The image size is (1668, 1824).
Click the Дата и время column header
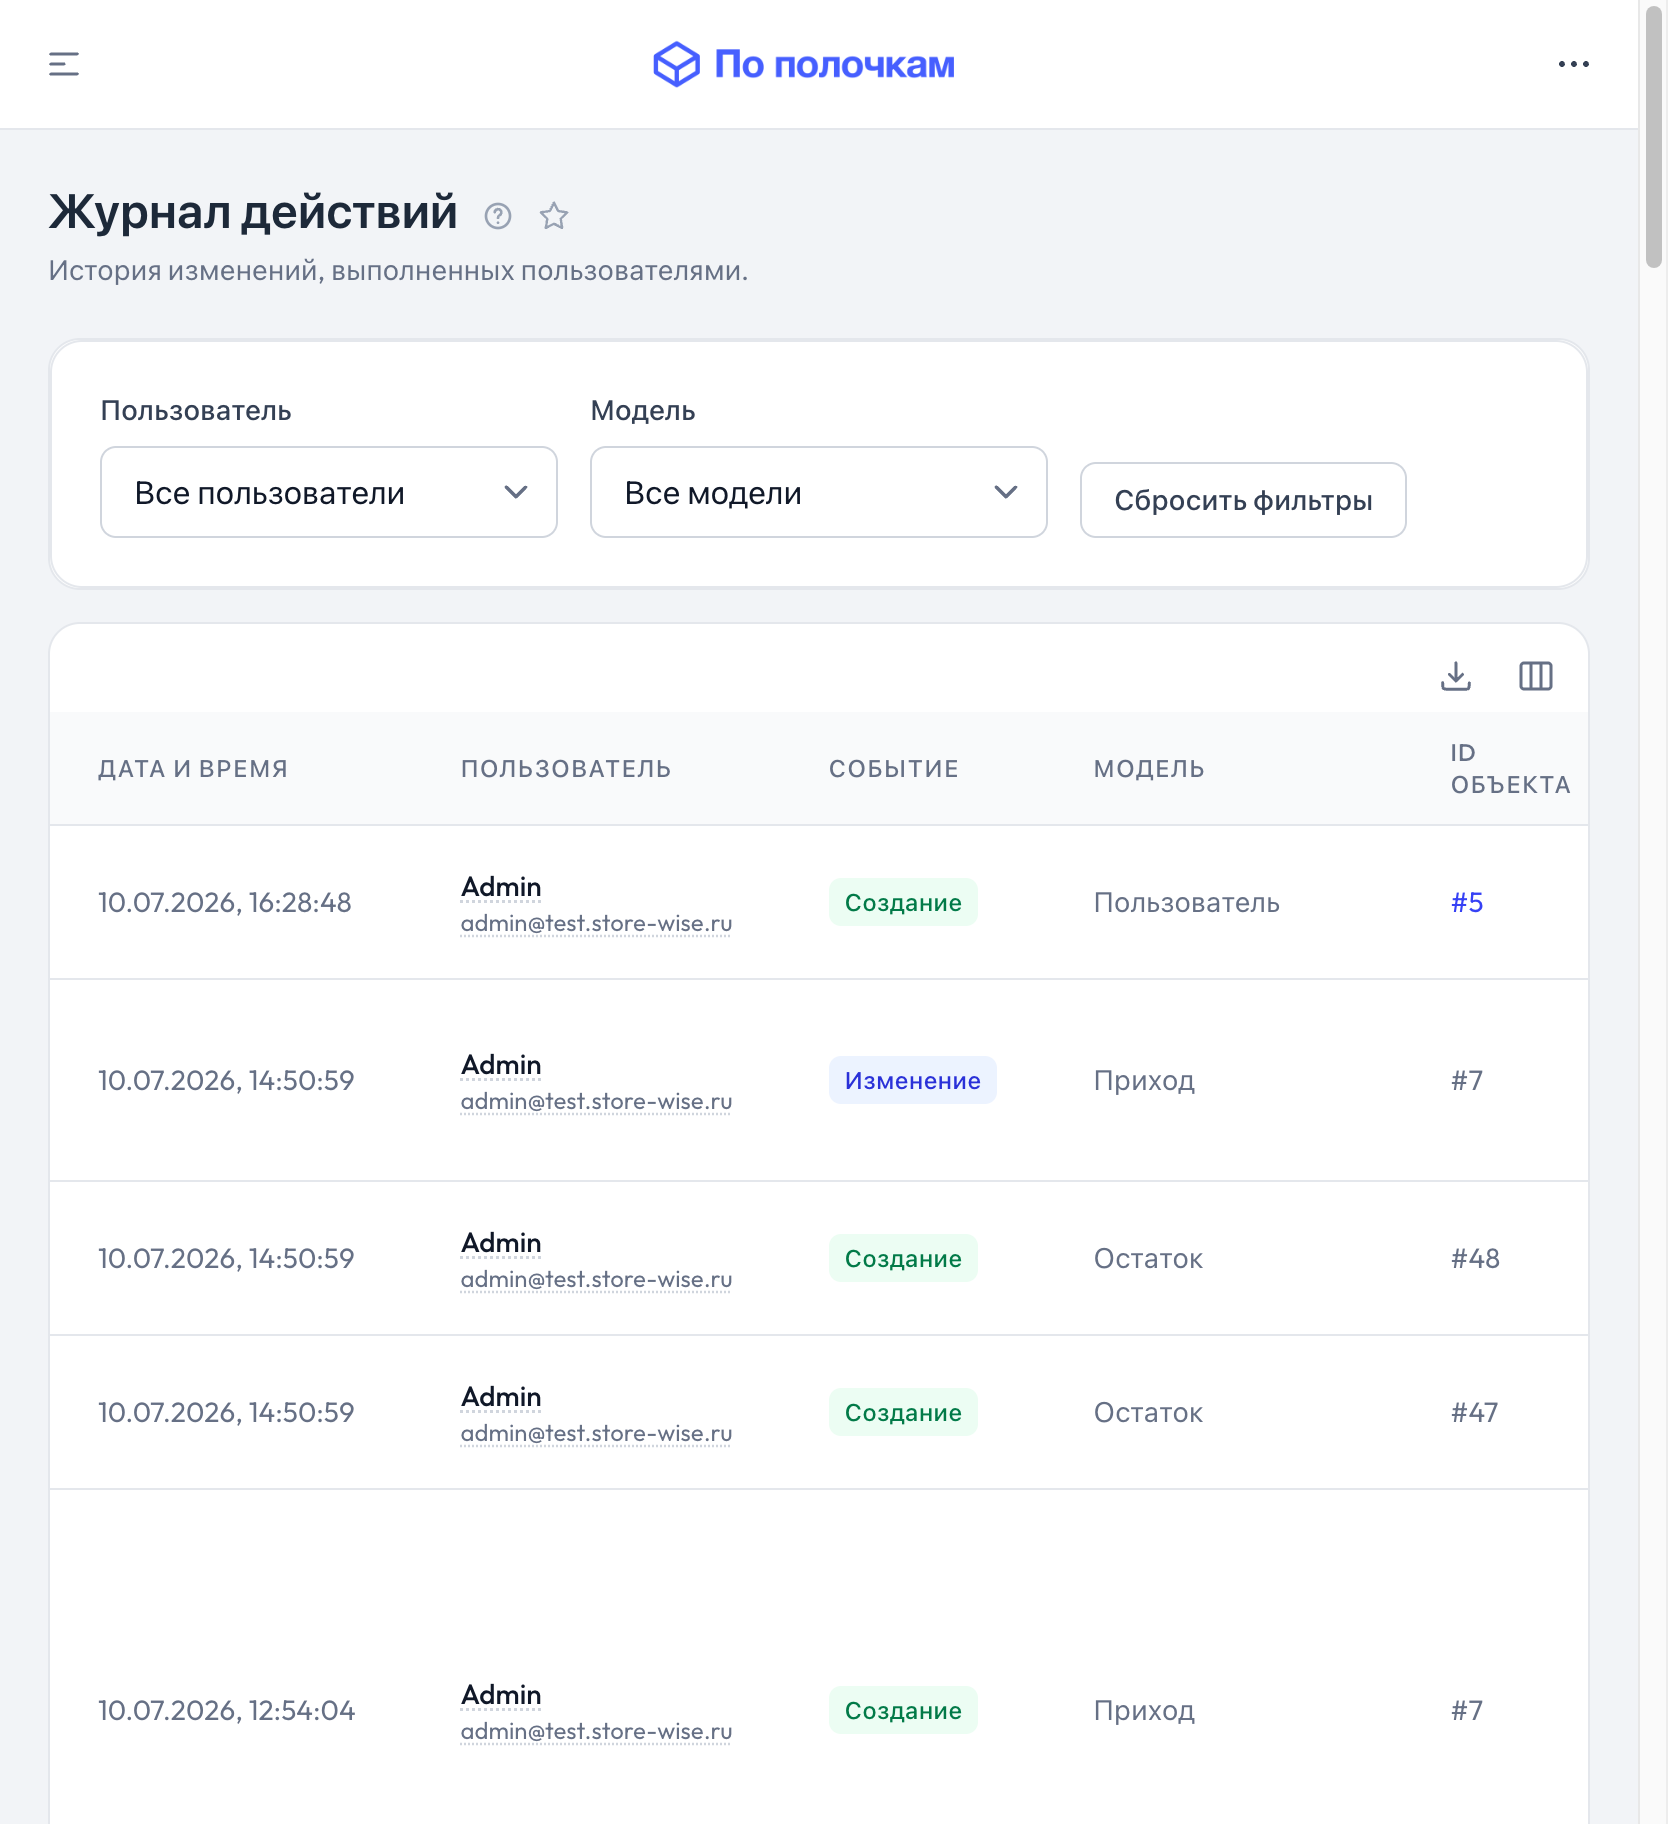[x=193, y=769]
